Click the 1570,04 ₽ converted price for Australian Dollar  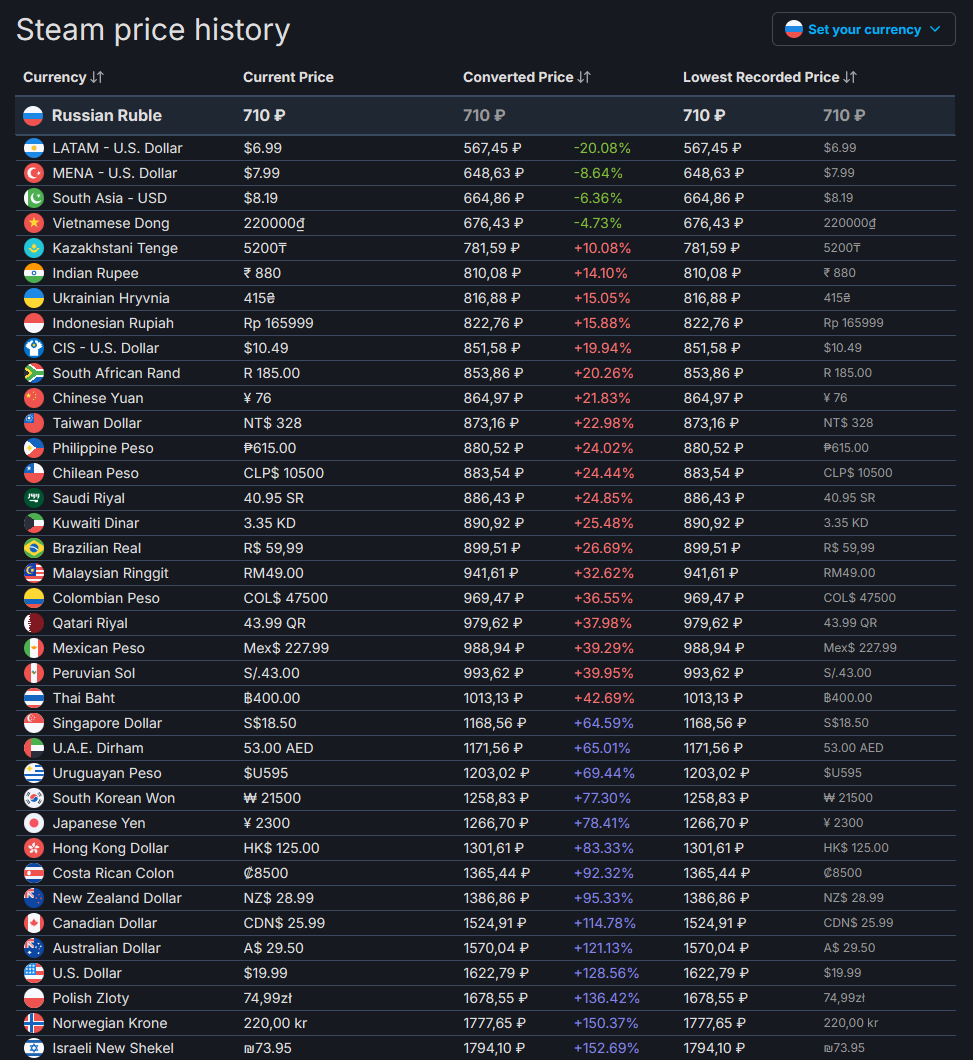click(496, 948)
